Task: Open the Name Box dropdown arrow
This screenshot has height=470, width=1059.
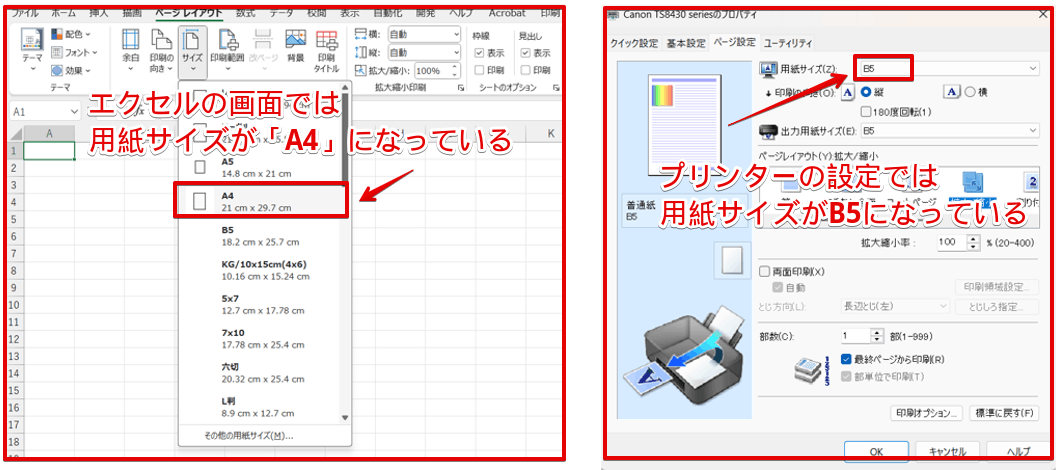Action: pyautogui.click(x=74, y=111)
